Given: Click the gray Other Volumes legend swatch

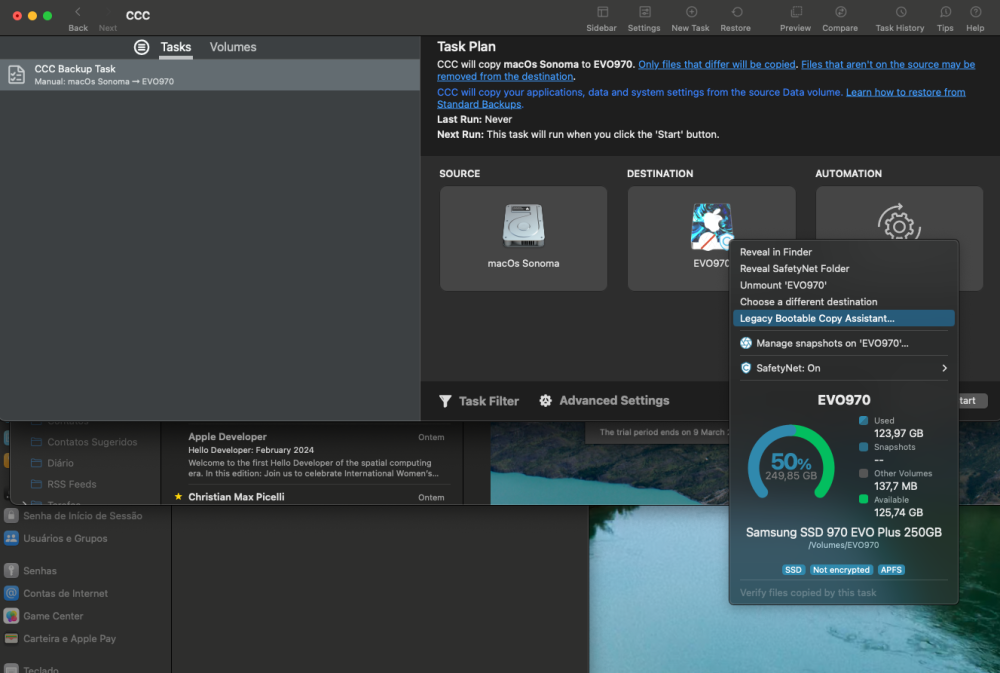Looking at the screenshot, I should pyautogui.click(x=864, y=473).
